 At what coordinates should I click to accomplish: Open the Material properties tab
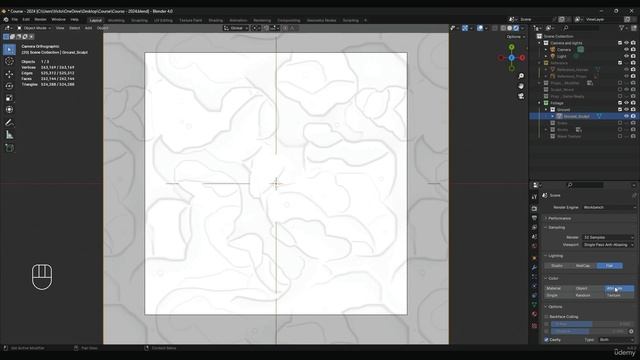[x=534, y=314]
